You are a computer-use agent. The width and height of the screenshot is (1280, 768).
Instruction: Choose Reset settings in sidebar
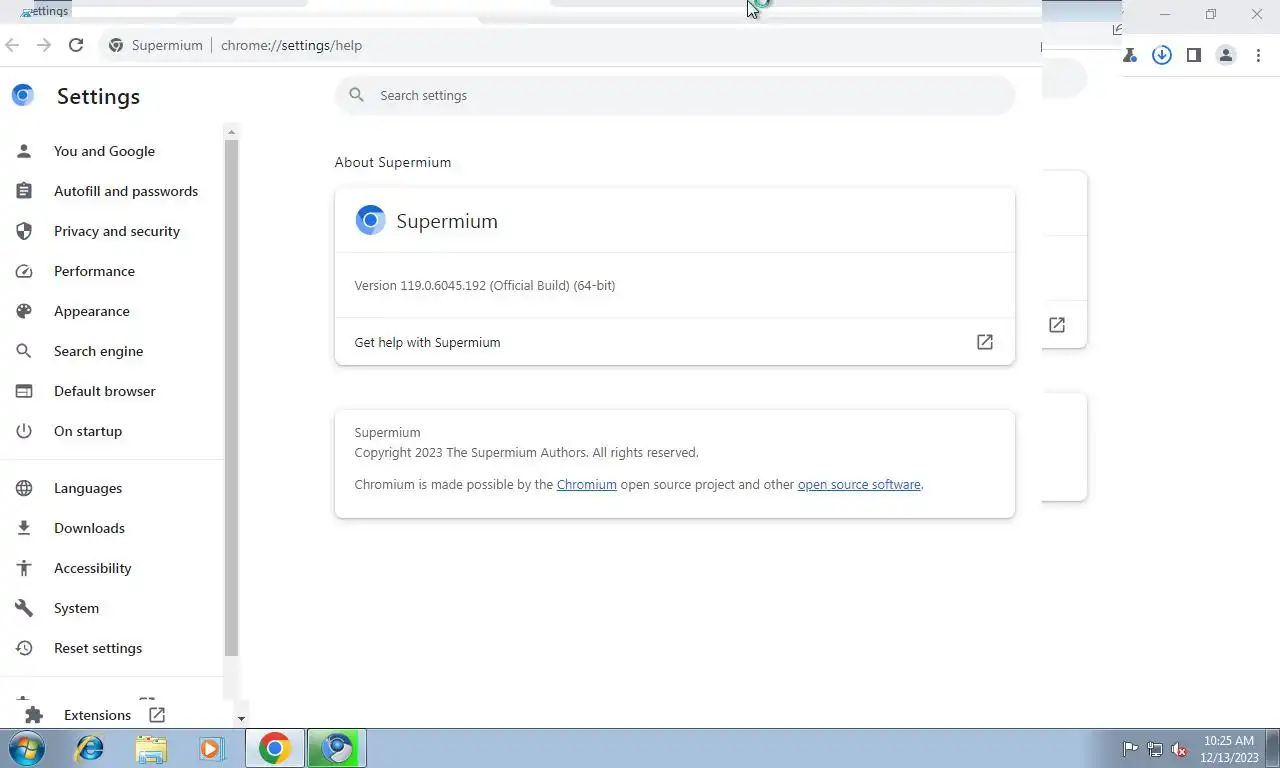click(98, 648)
